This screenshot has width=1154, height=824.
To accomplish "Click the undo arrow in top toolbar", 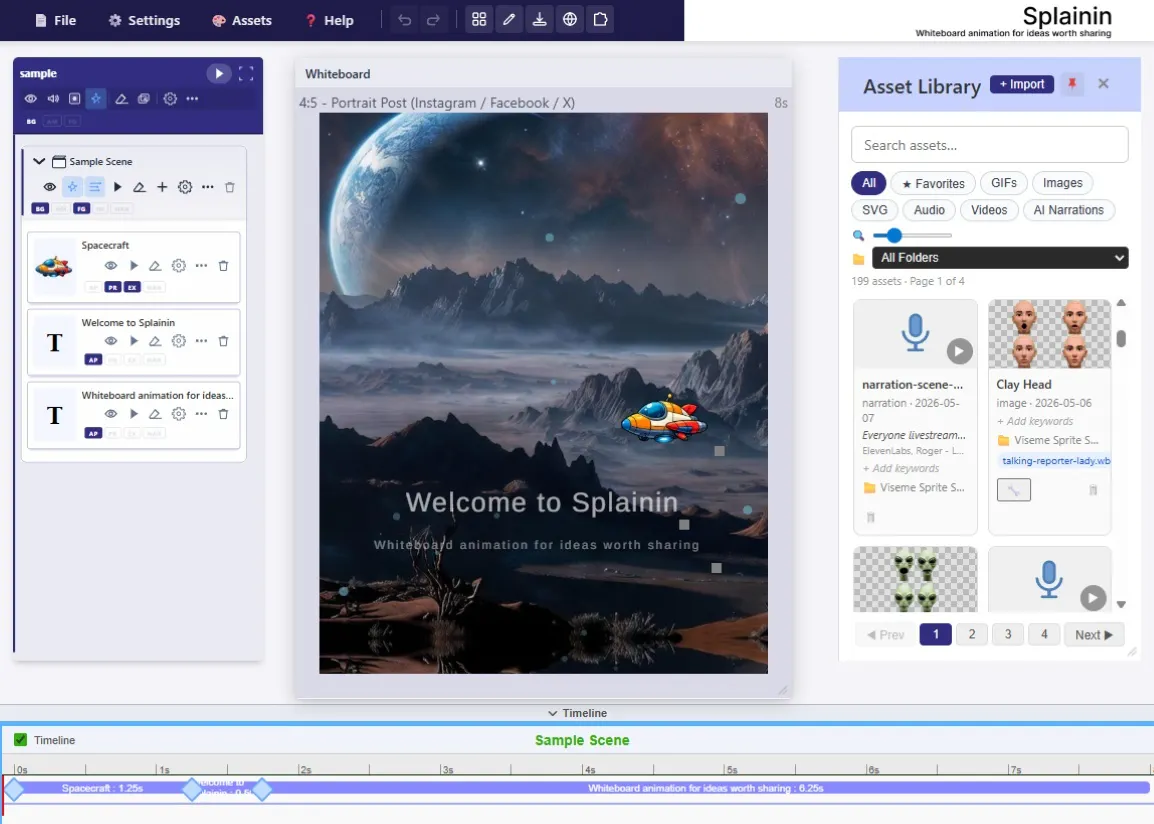I will [x=405, y=20].
